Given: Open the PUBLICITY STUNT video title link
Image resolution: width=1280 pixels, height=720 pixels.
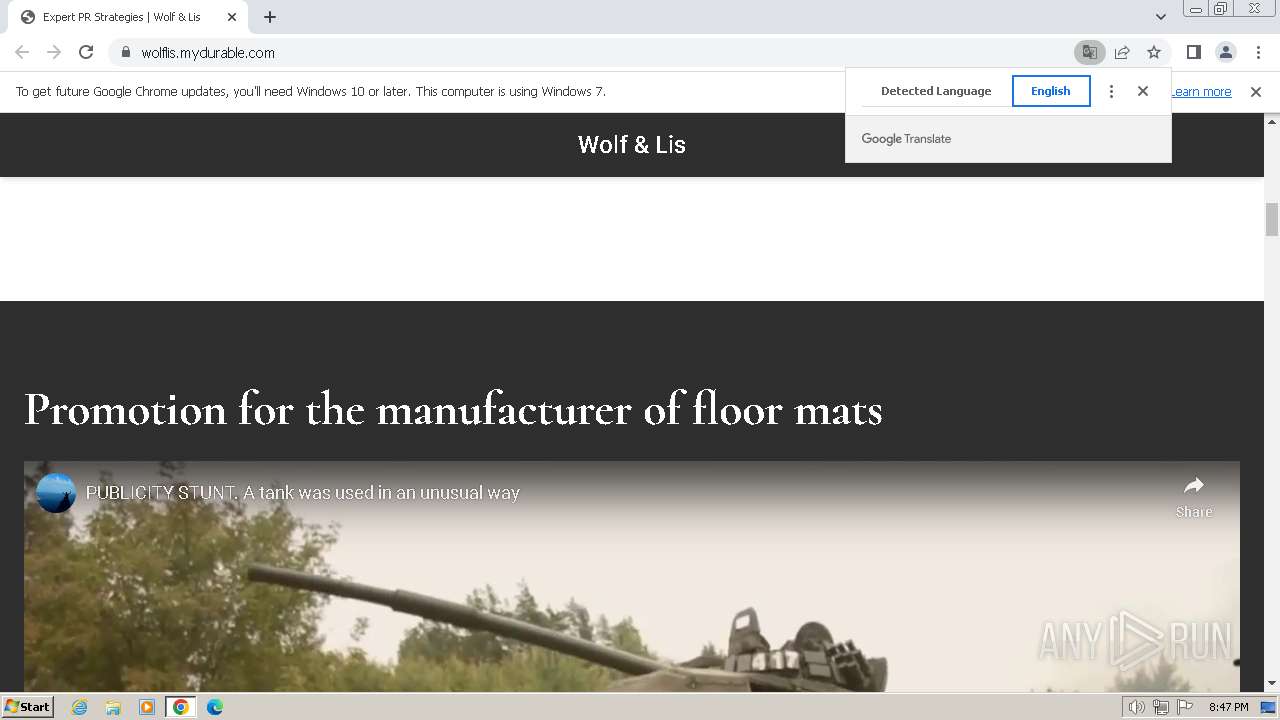Looking at the screenshot, I should click(x=303, y=493).
